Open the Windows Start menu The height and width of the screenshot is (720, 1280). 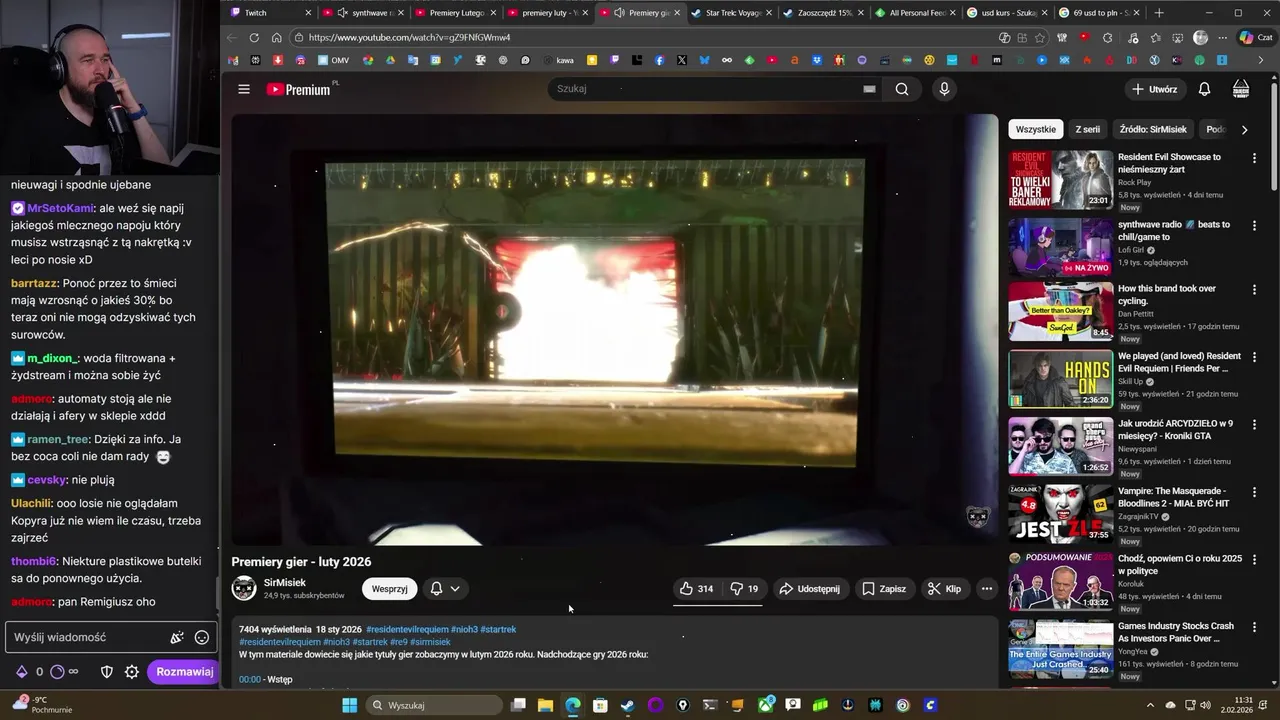[349, 705]
